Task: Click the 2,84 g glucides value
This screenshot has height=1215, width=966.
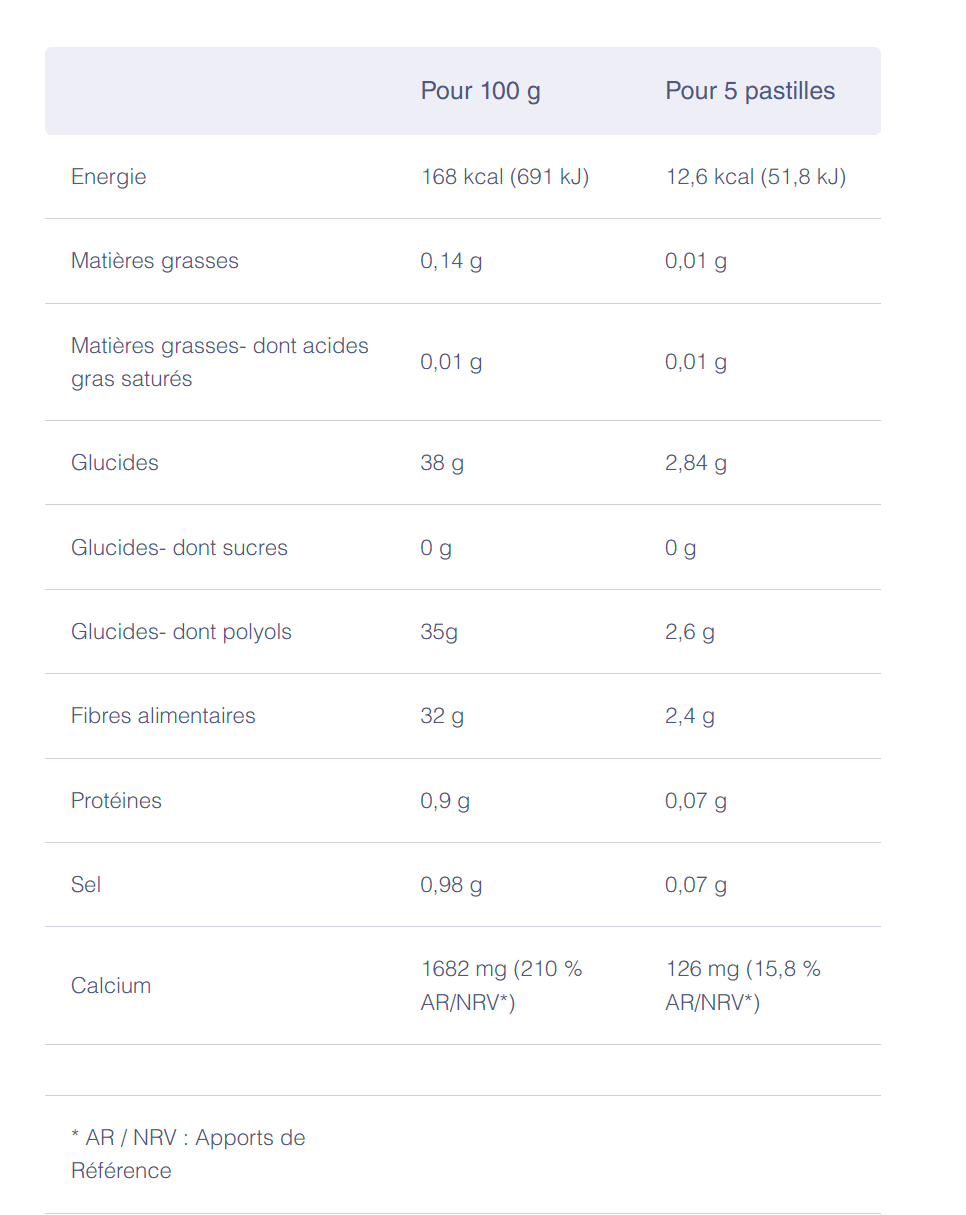Action: click(x=696, y=463)
